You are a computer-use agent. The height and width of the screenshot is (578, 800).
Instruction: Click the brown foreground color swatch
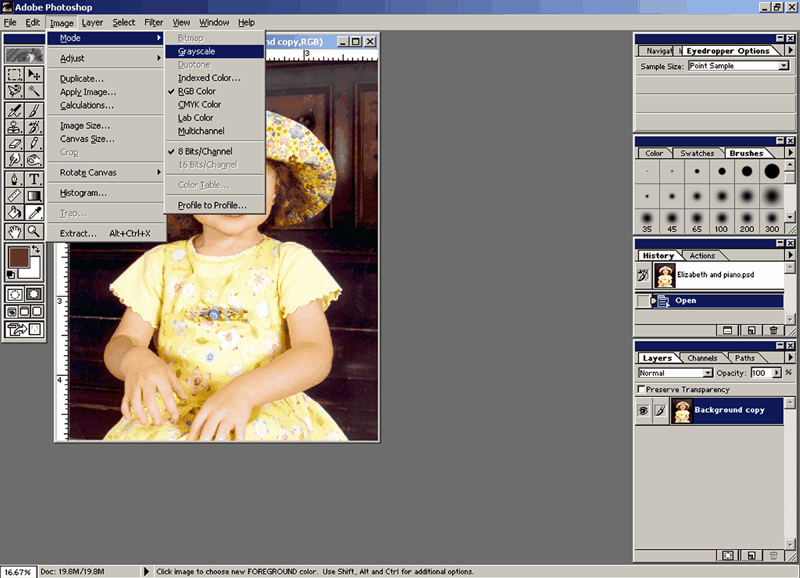[17, 258]
